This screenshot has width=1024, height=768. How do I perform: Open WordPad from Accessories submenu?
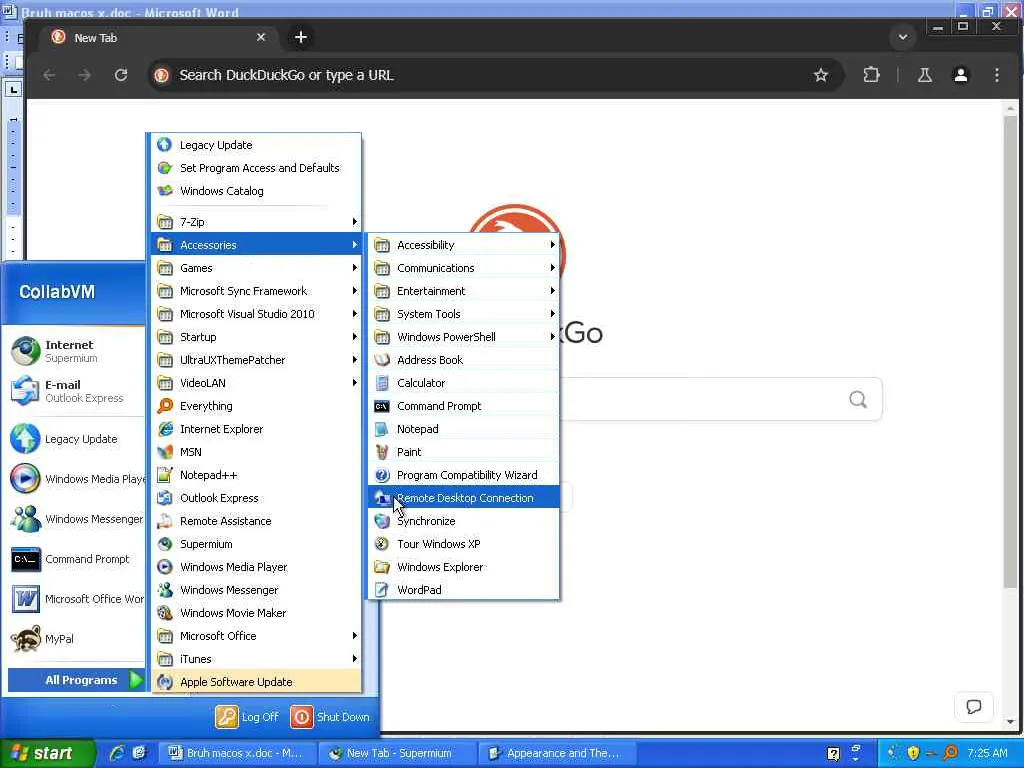point(464,590)
